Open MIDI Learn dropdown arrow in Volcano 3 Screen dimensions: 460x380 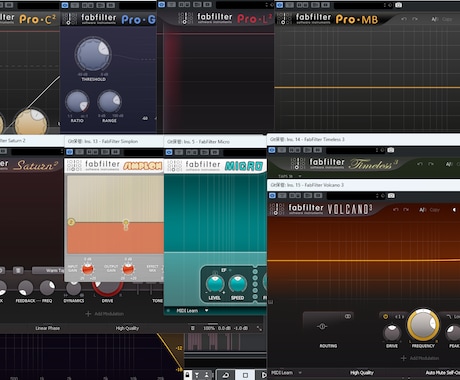[300, 372]
